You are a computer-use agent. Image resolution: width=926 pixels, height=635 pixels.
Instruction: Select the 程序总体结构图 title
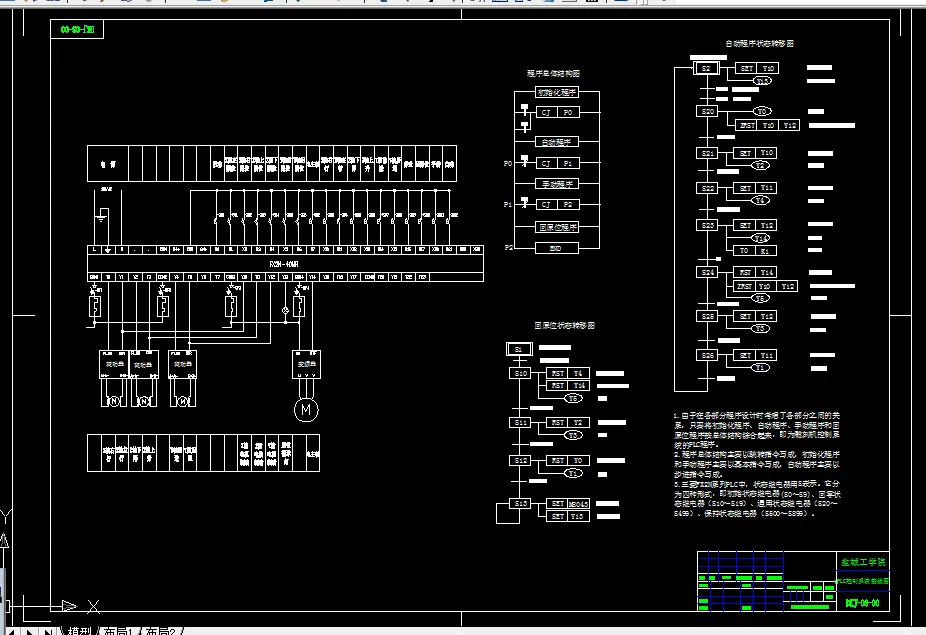pos(553,73)
